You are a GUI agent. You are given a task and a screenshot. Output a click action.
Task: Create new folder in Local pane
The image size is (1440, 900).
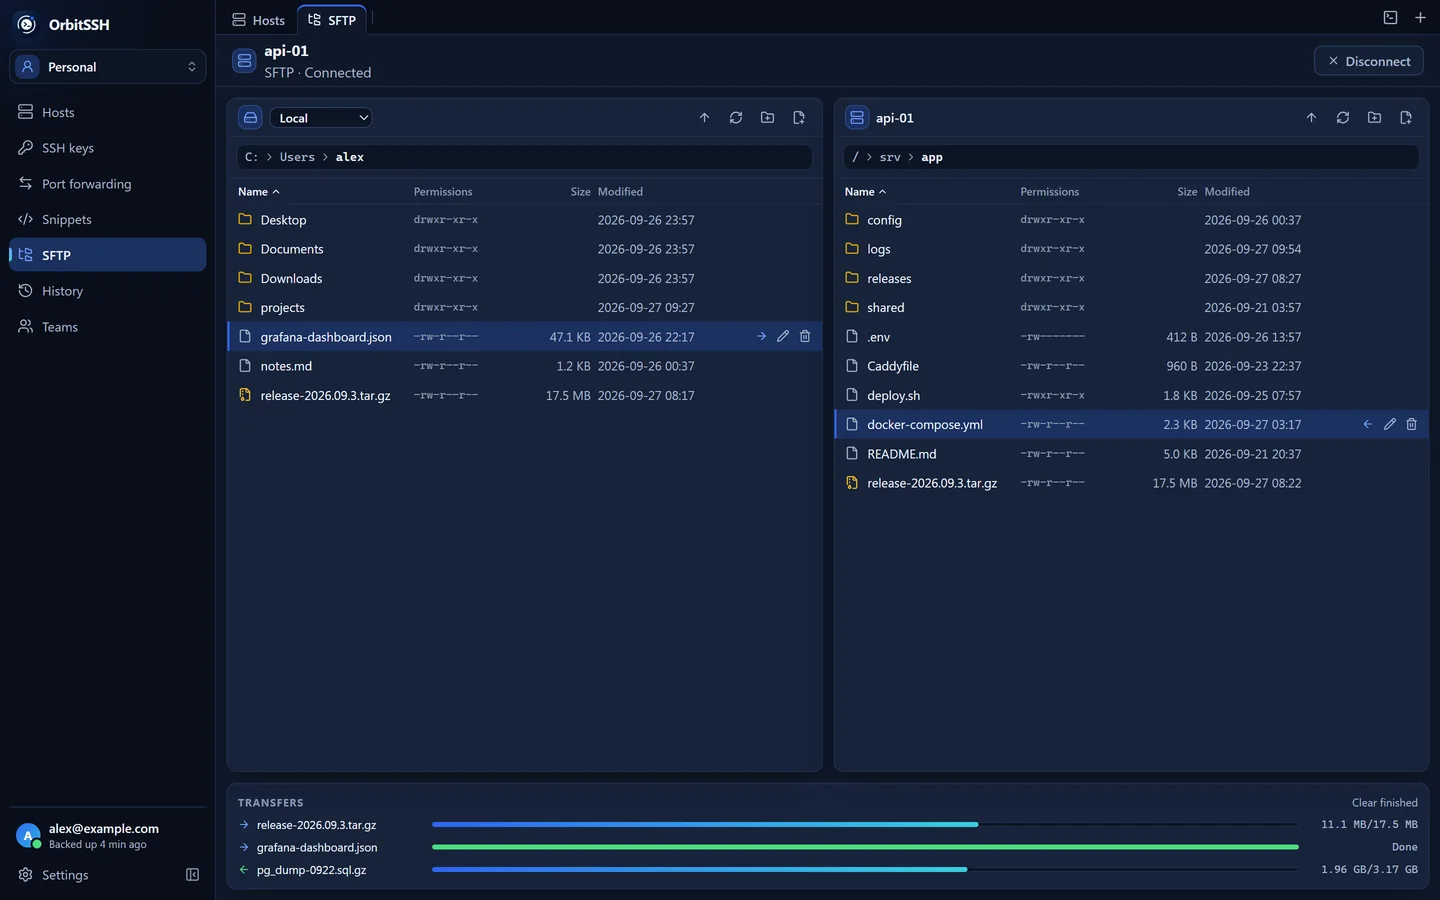767,118
